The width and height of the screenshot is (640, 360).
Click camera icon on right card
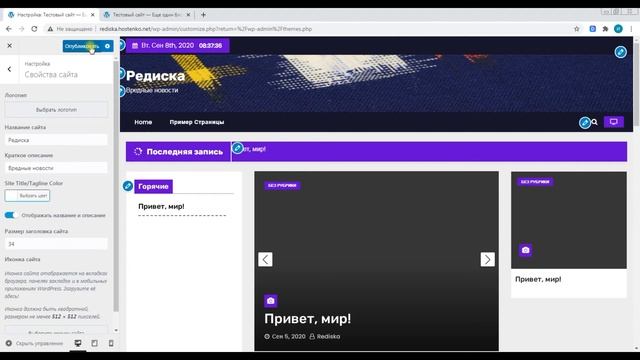coord(525,250)
